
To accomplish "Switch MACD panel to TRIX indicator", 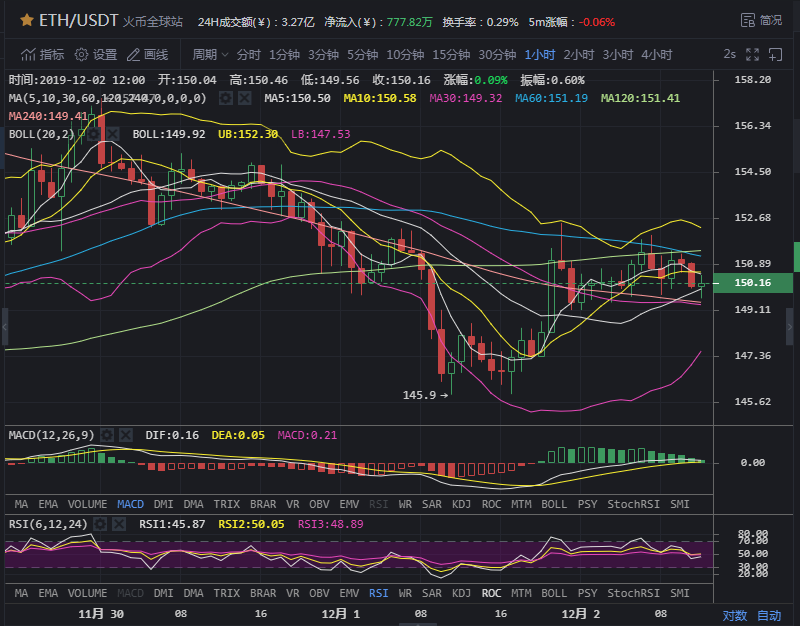I will coord(227,504).
